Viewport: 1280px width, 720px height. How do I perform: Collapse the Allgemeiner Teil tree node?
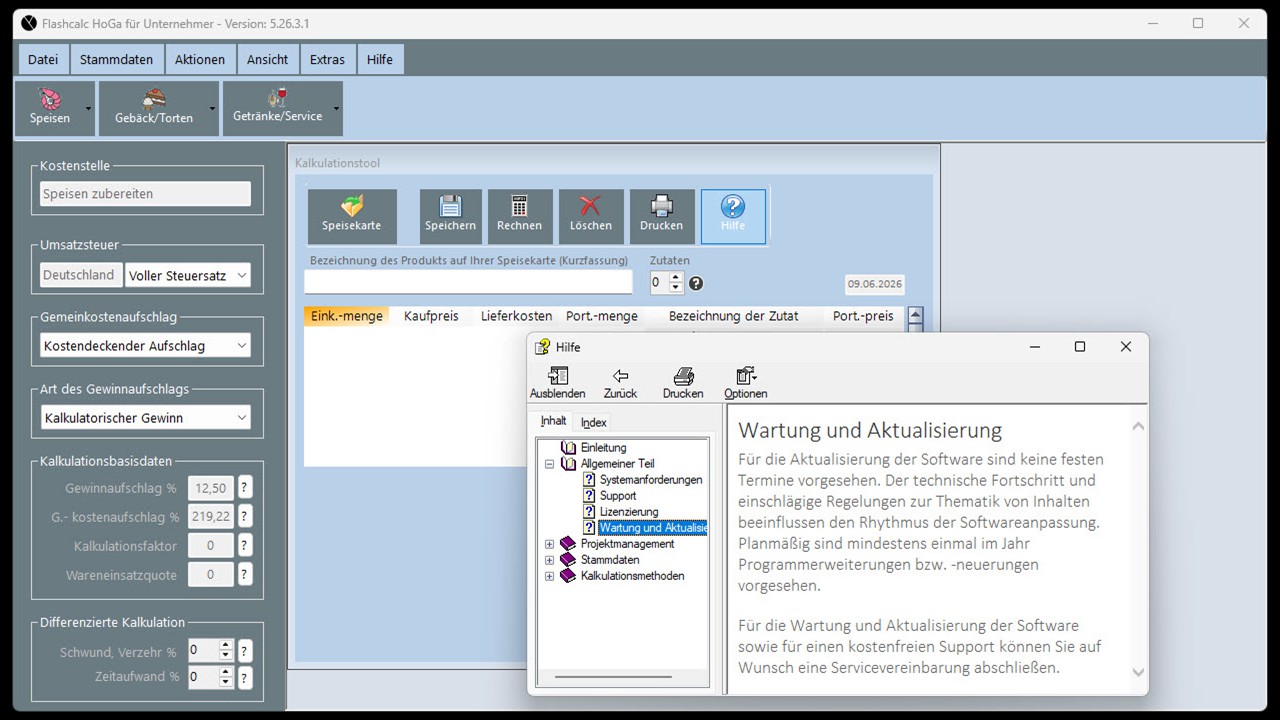pos(549,464)
